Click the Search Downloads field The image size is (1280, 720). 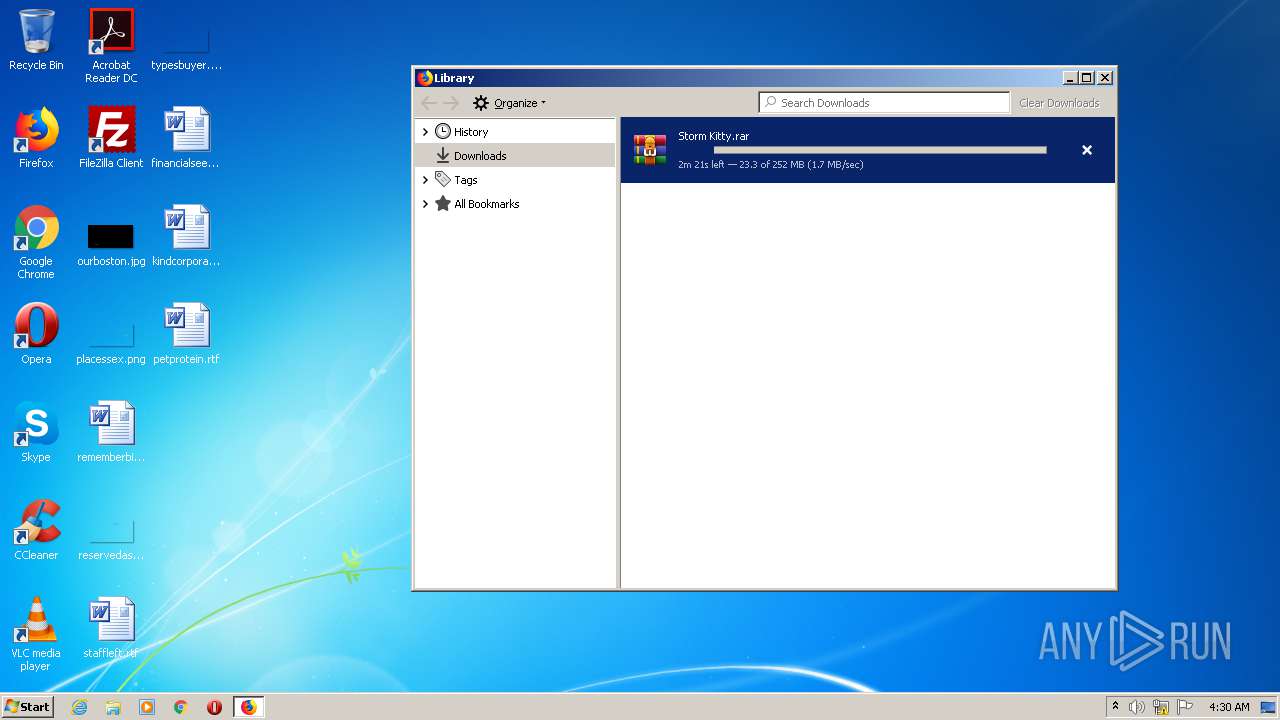[885, 103]
